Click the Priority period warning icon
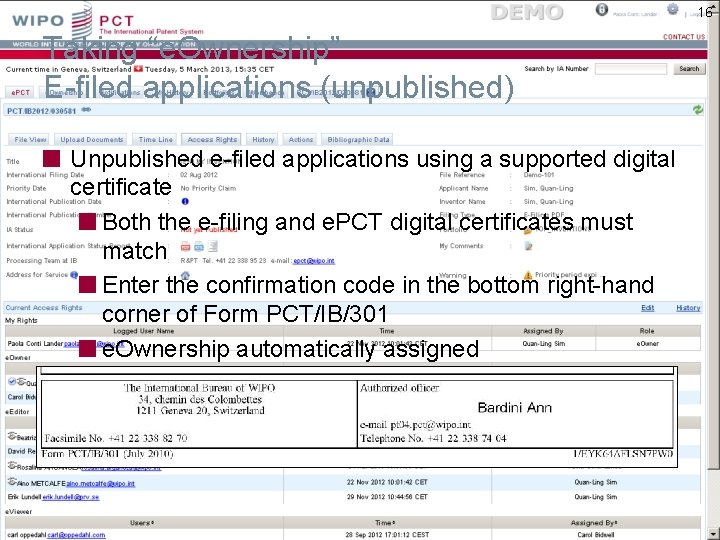 pyautogui.click(x=528, y=275)
